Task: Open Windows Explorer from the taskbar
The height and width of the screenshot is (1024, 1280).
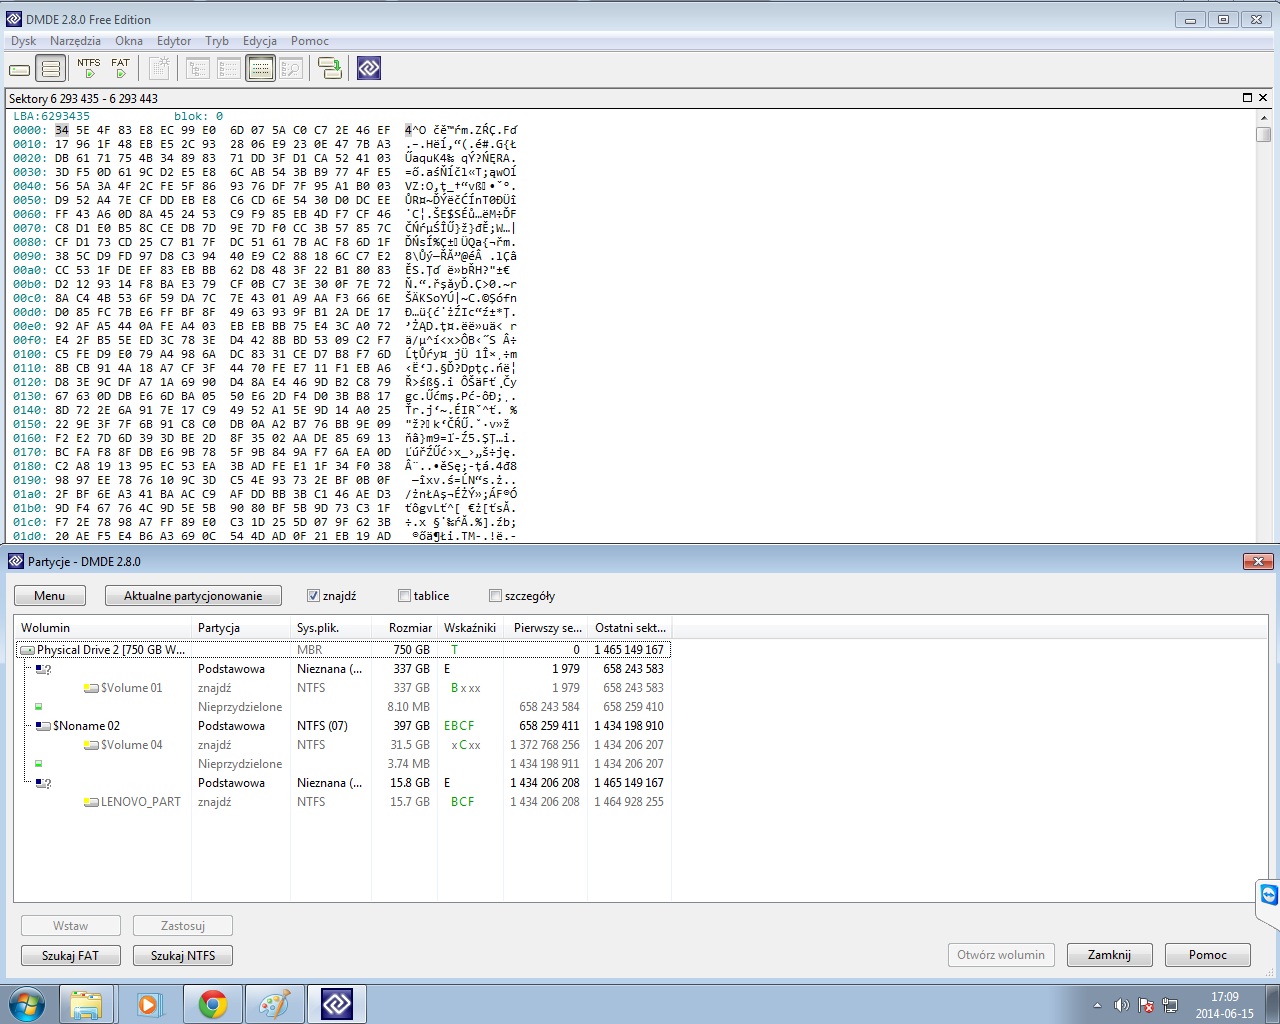Action: [86, 1004]
